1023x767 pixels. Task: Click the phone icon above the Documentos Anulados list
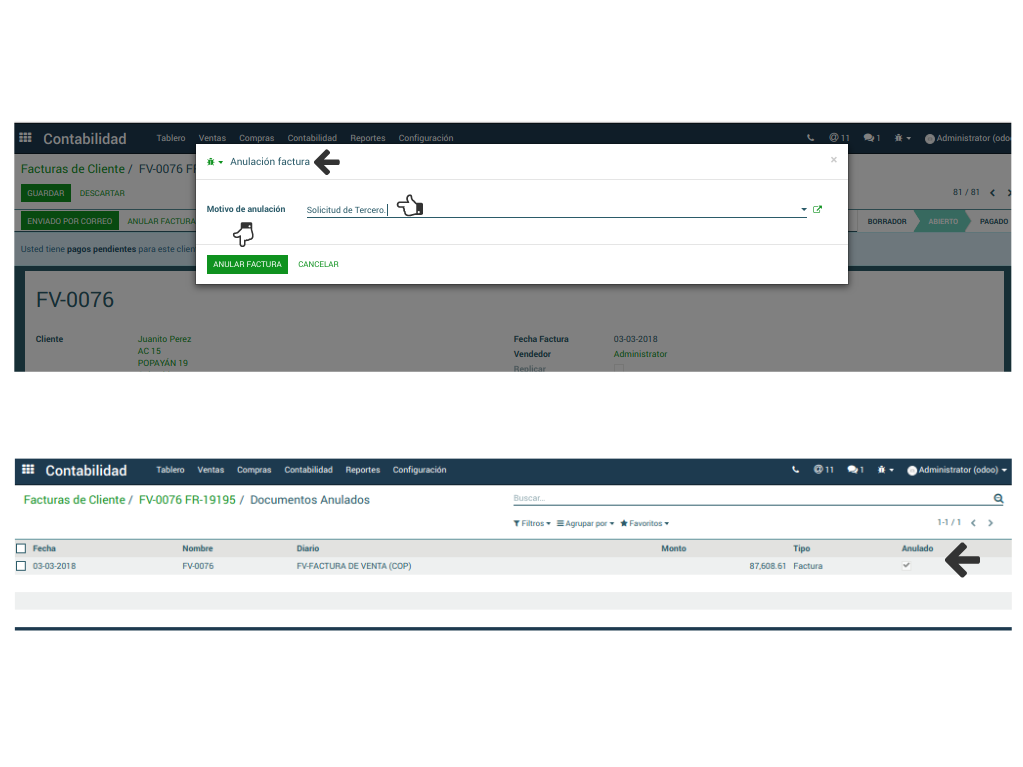796,470
